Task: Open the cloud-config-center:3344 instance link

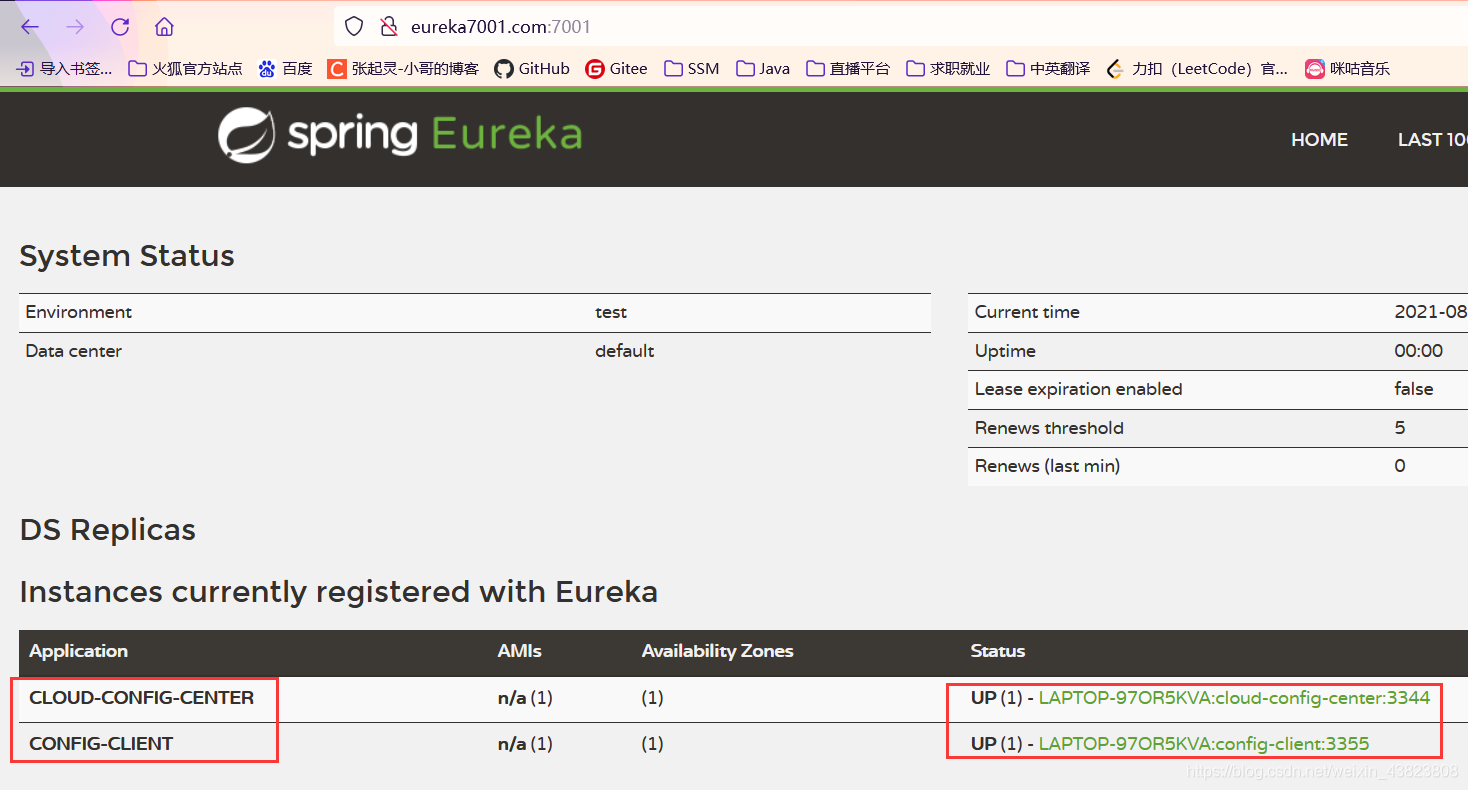Action: coord(1235,697)
